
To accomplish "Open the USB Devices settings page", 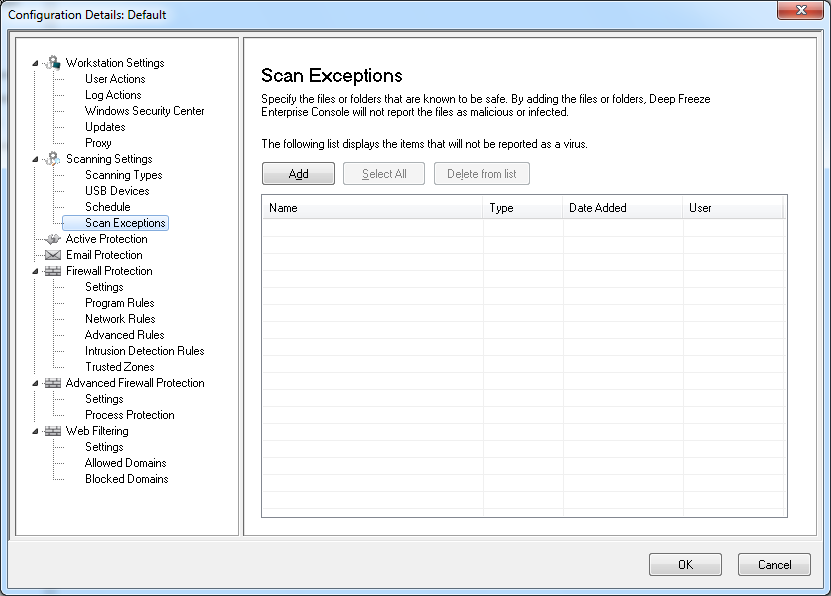I will (117, 191).
